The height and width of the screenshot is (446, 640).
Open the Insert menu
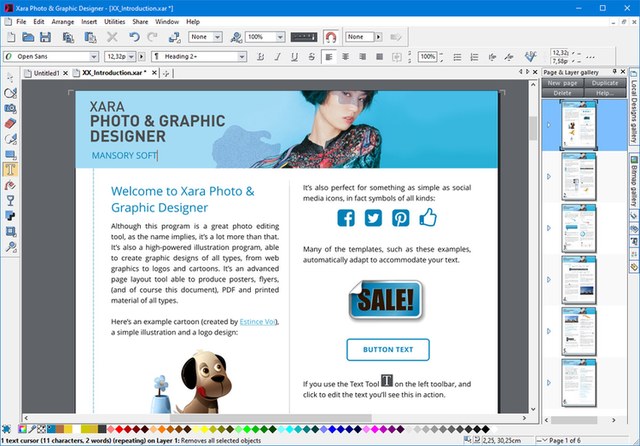[89, 22]
